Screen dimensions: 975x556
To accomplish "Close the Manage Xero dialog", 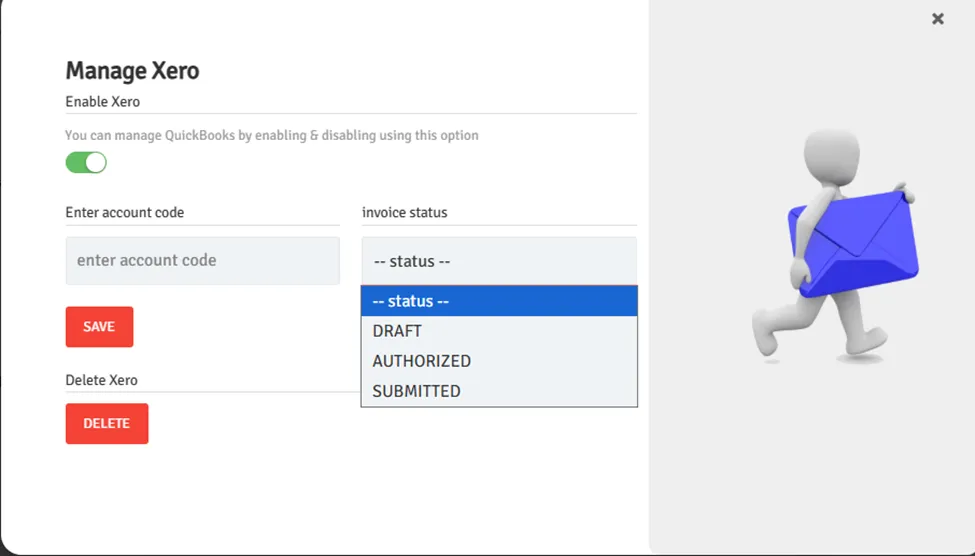I will point(938,19).
